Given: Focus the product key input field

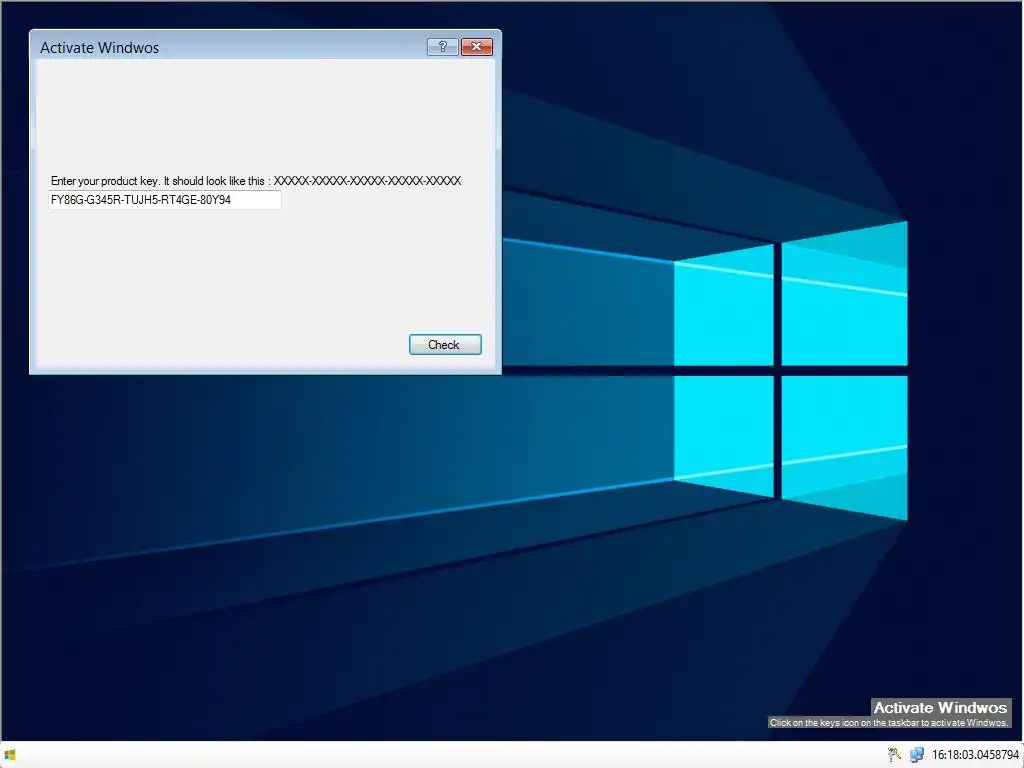Looking at the screenshot, I should pos(165,200).
